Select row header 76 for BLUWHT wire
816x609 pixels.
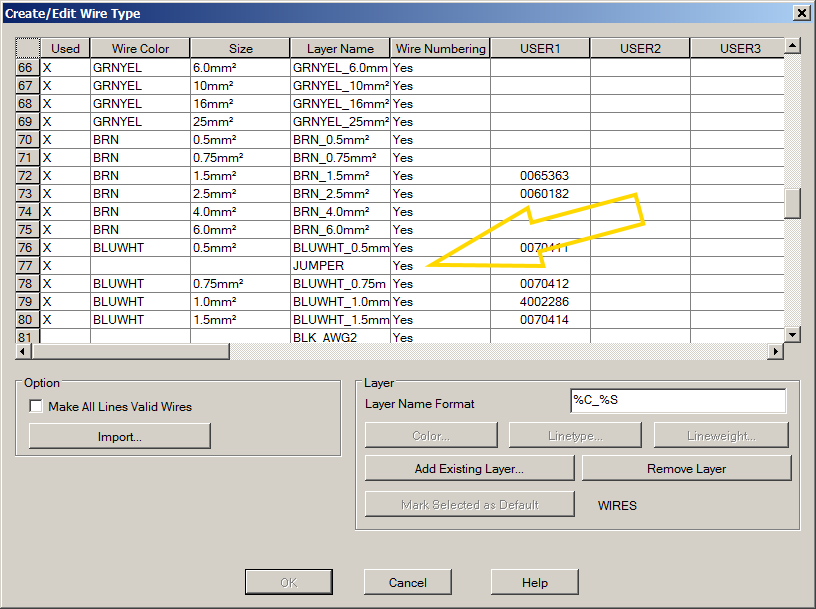click(26, 247)
